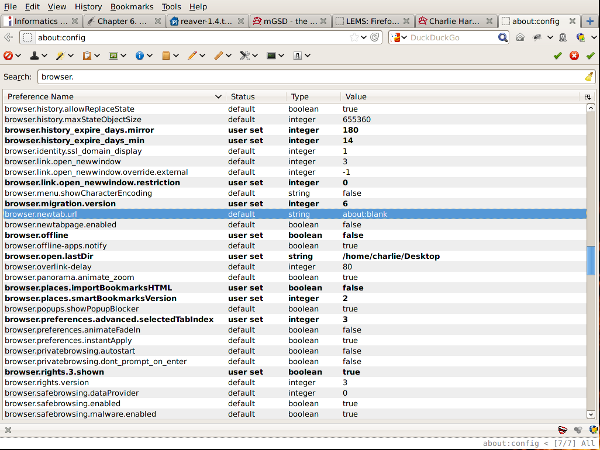Open the Help menu

point(198,7)
